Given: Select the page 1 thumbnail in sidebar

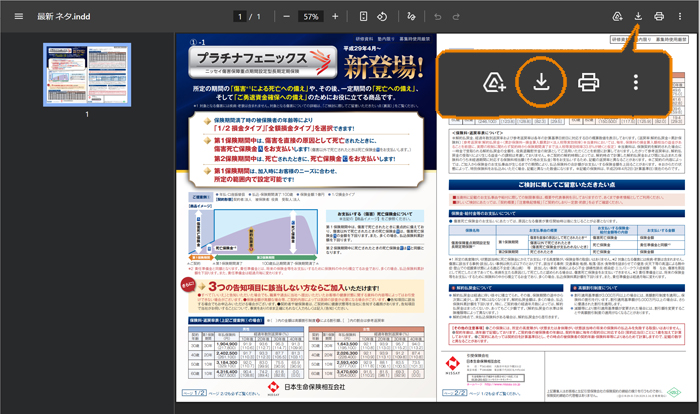Looking at the screenshot, I should point(76,75).
